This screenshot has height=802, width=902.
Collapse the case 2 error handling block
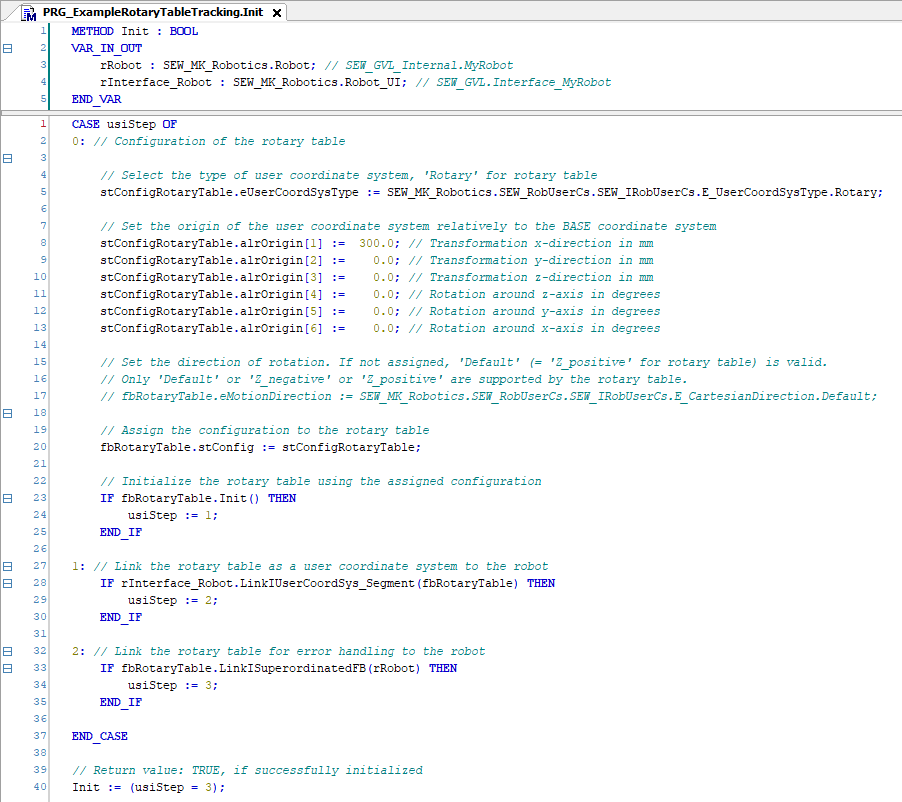coord(8,651)
